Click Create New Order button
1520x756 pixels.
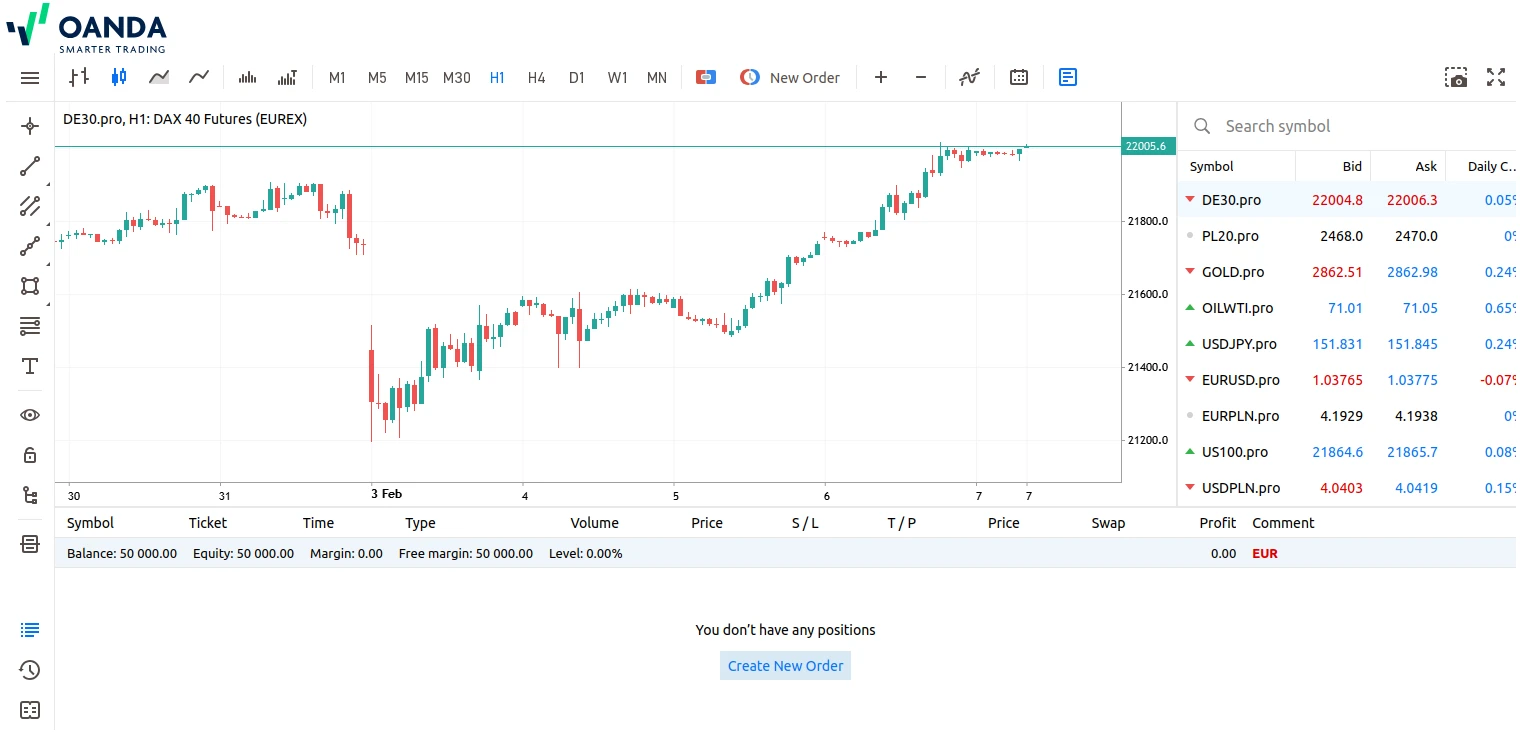coord(785,666)
